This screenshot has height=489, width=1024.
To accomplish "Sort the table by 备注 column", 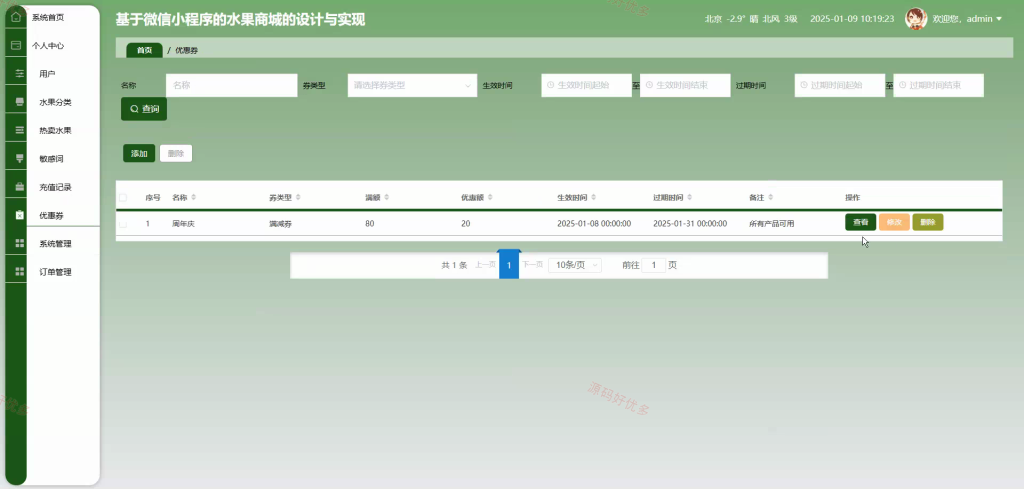I will 771,197.
